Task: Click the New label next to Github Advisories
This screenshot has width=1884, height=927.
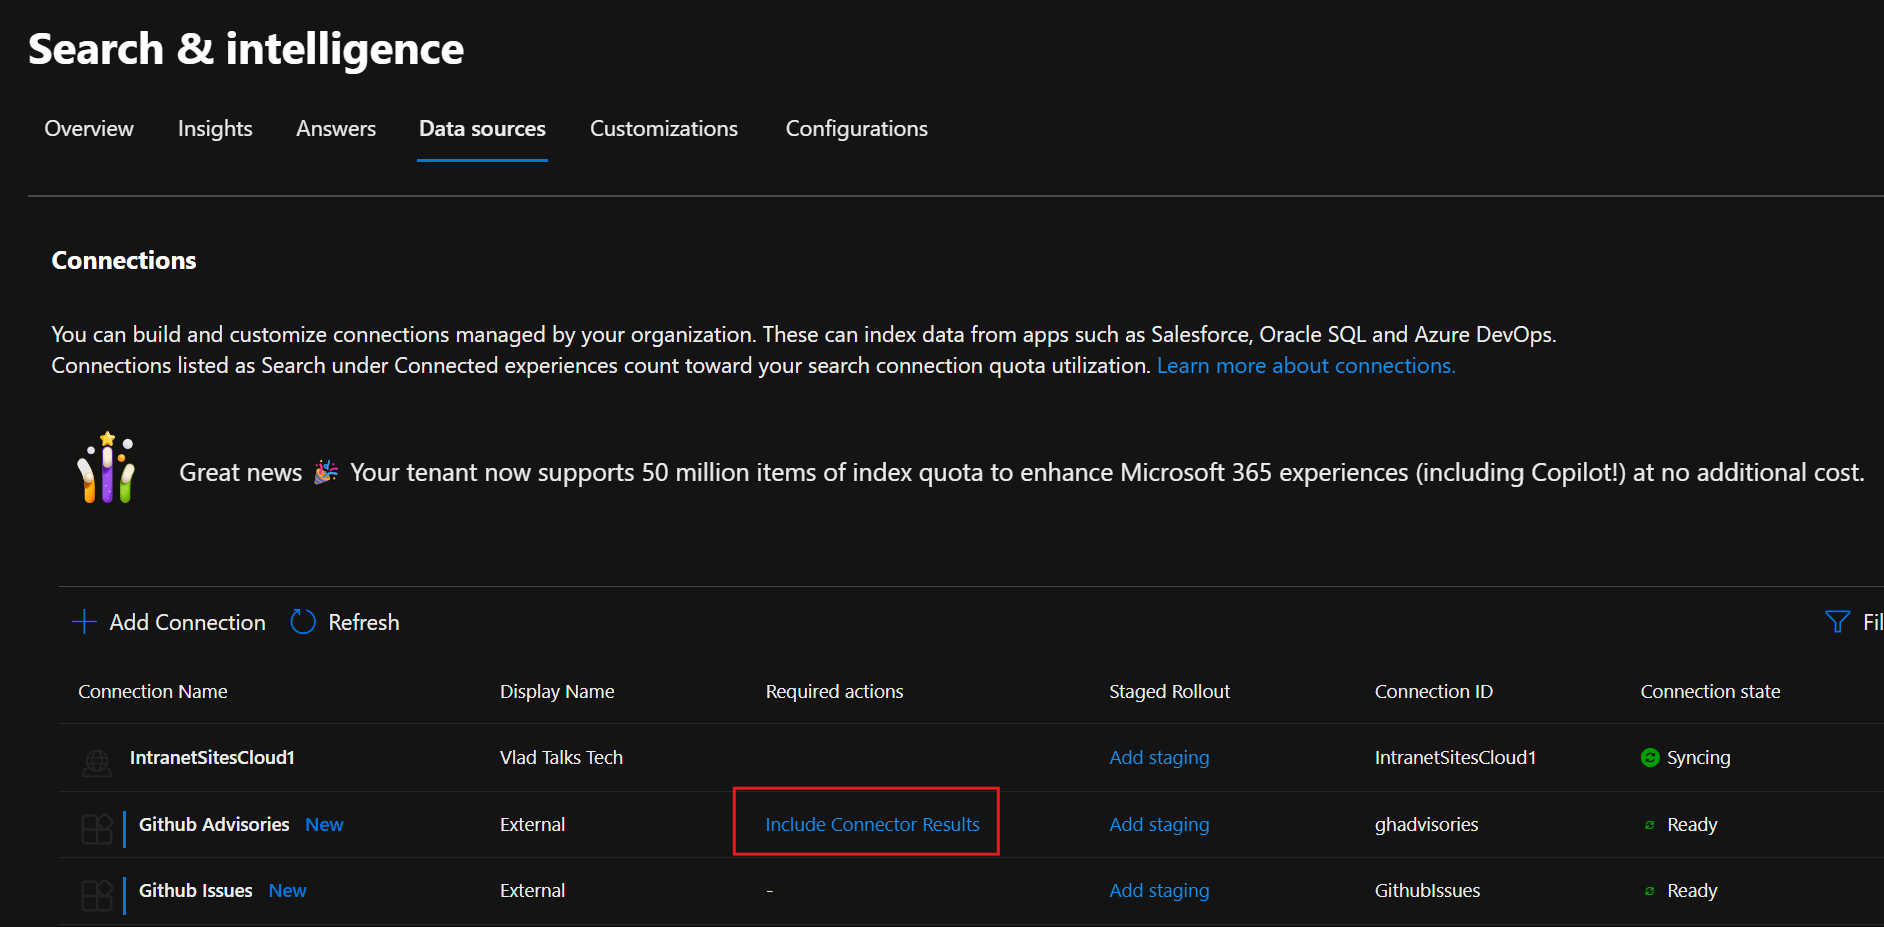Action: click(323, 824)
